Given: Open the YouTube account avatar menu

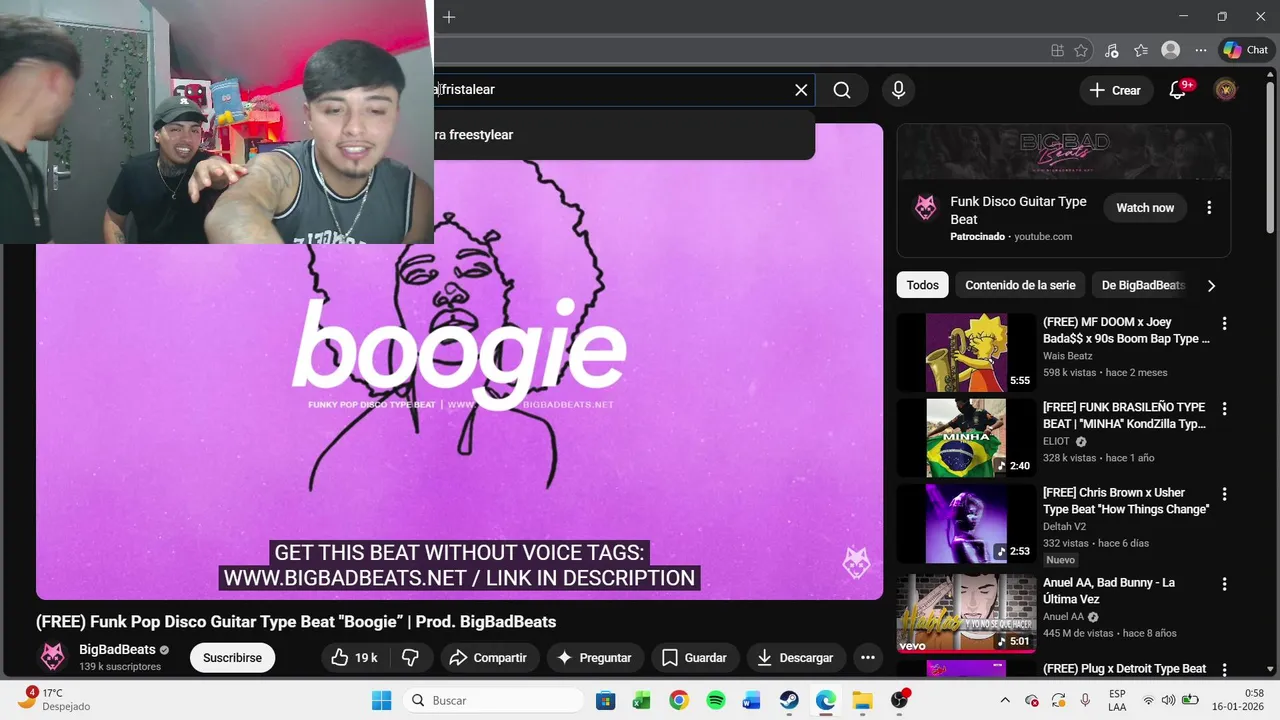Looking at the screenshot, I should 1225,90.
